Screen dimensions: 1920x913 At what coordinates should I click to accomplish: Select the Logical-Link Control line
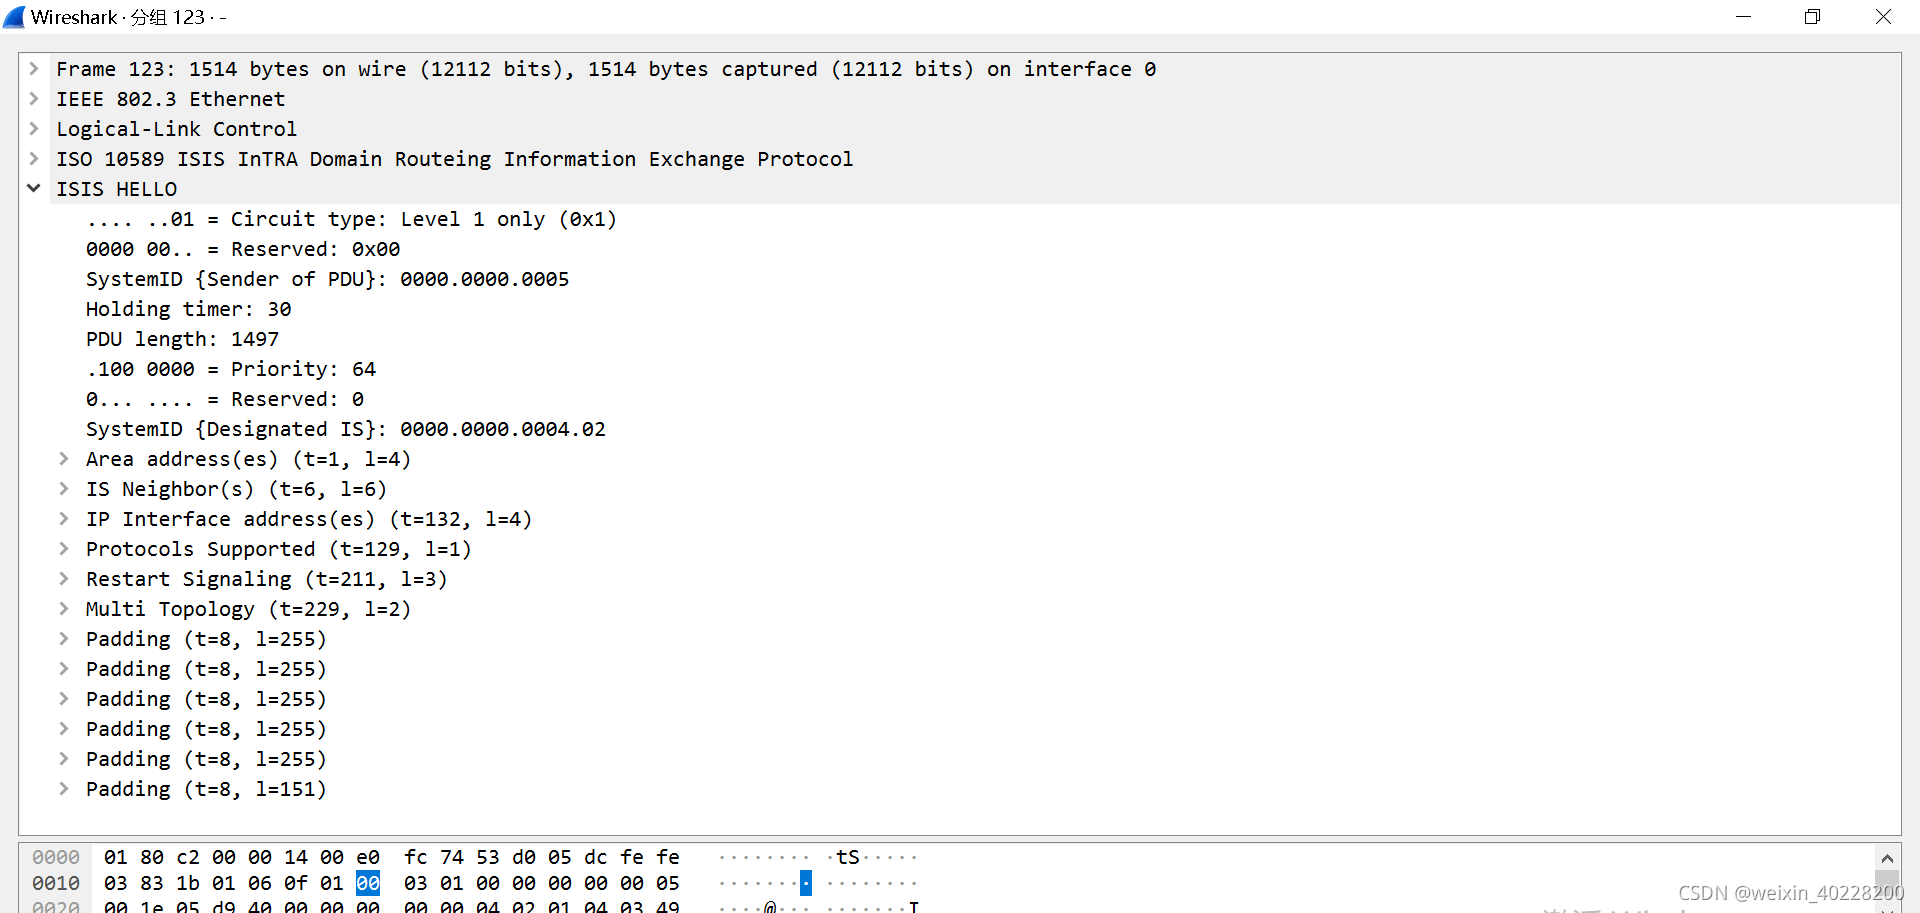coord(177,129)
